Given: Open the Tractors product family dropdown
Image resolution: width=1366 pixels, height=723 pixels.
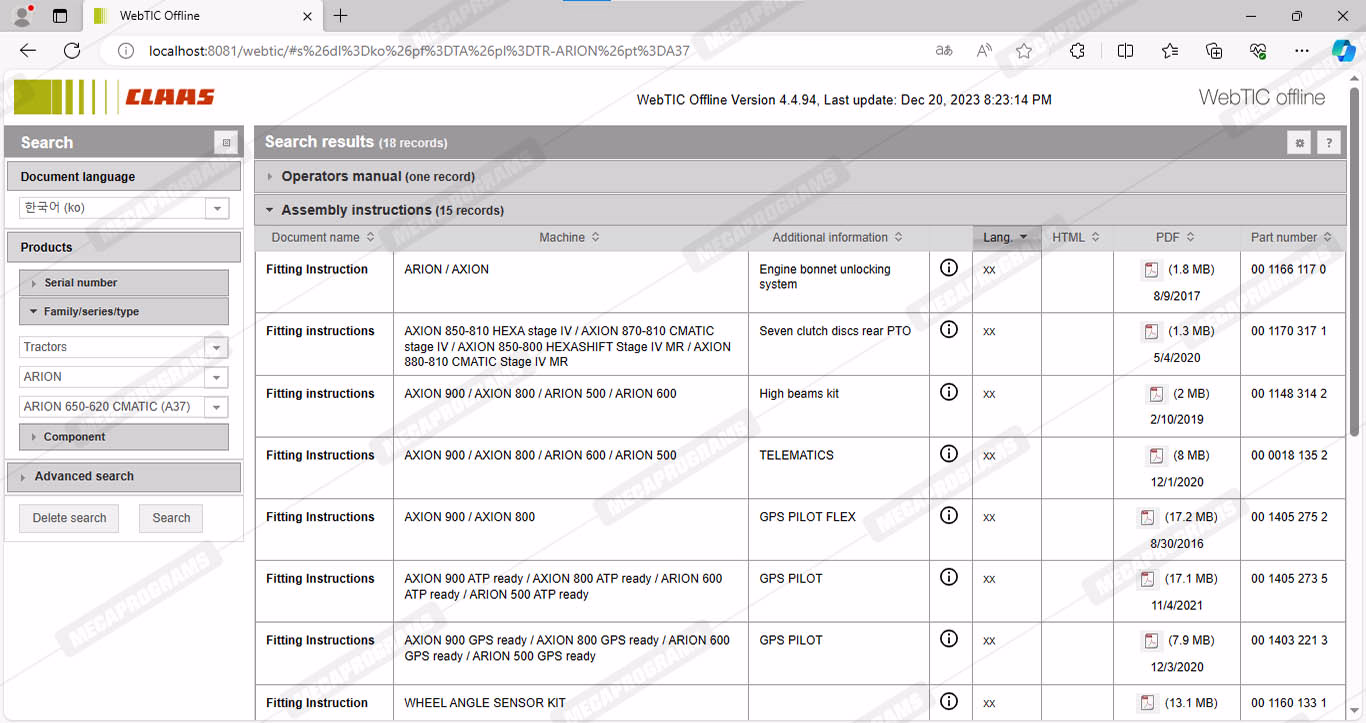Looking at the screenshot, I should 216,347.
